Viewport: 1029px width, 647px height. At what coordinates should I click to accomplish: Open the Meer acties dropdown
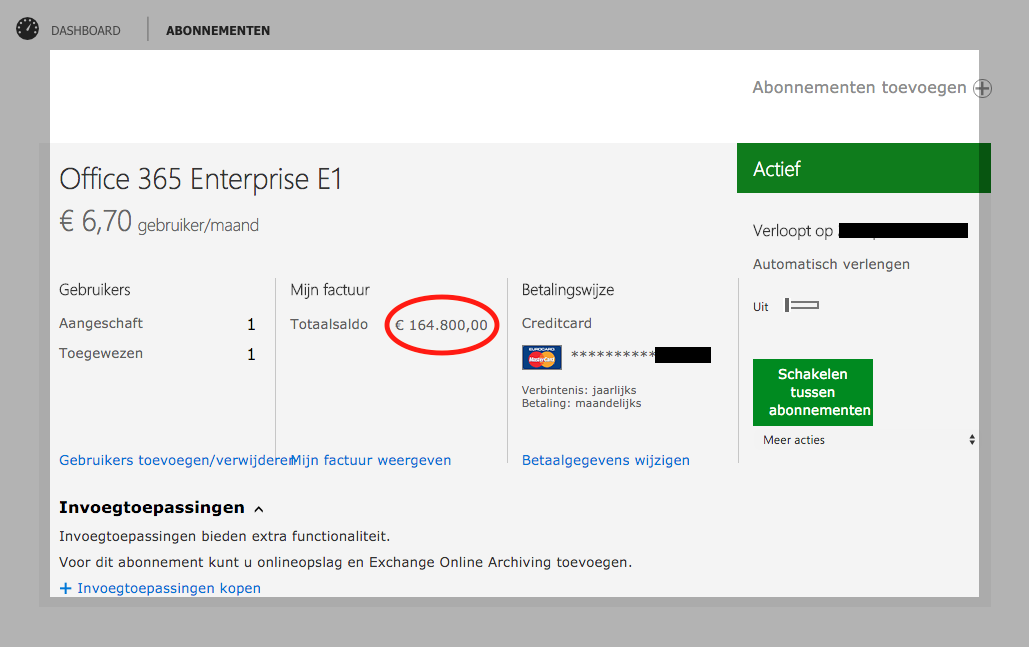pos(869,440)
